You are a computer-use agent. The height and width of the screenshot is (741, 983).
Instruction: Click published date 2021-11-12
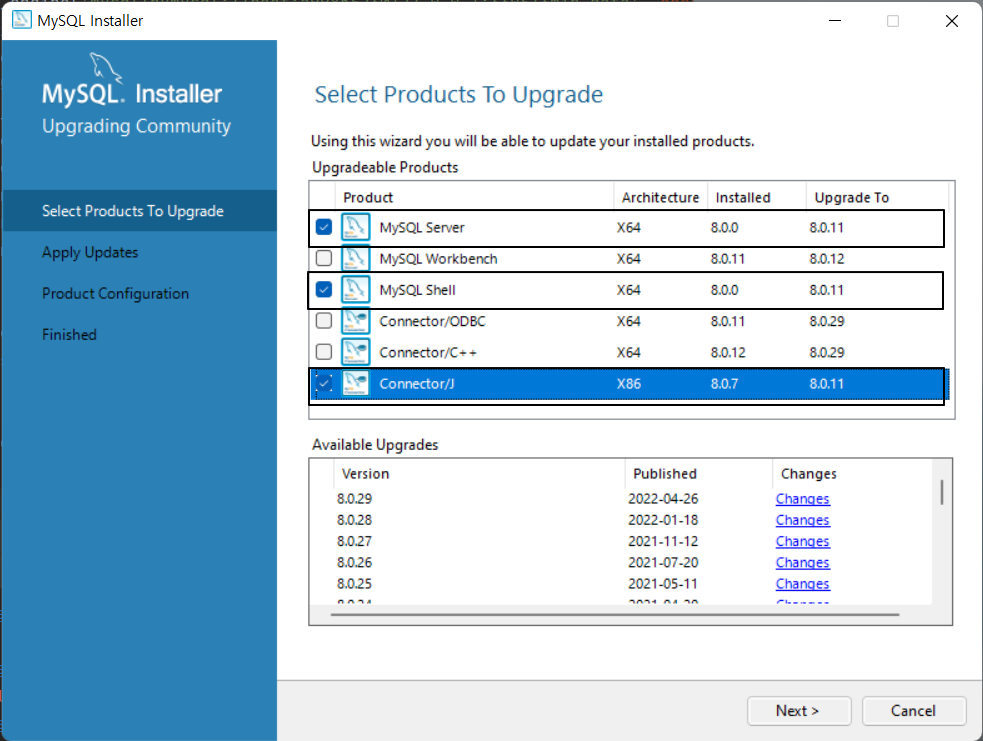tap(663, 542)
